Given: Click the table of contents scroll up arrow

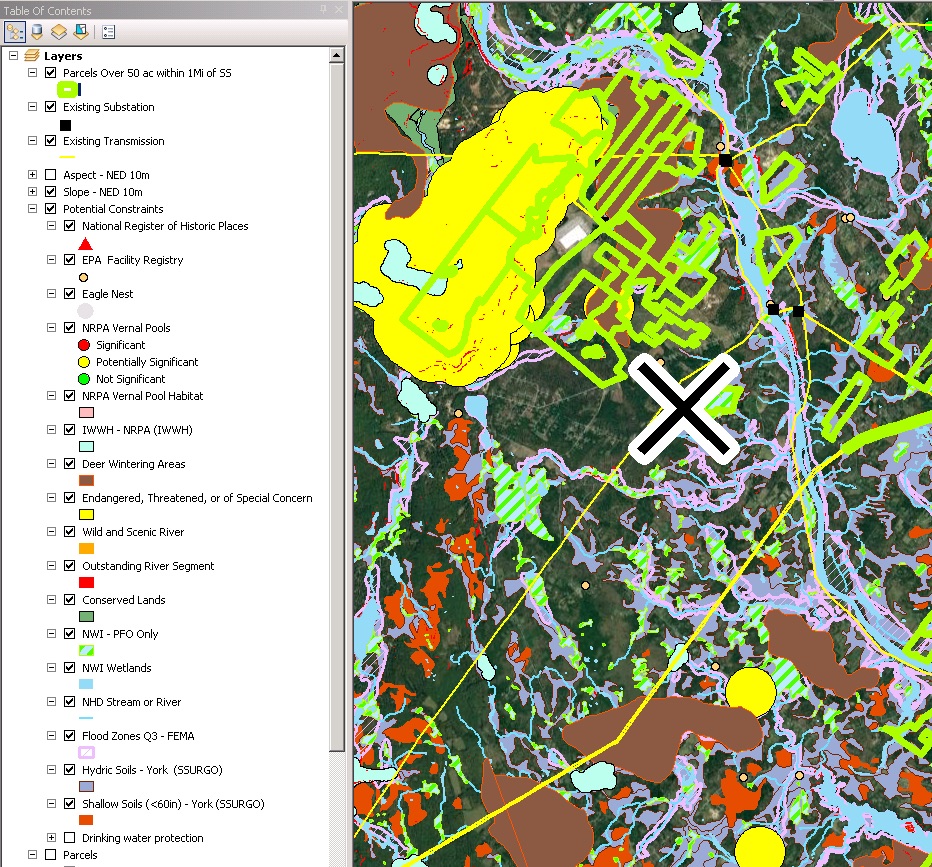Looking at the screenshot, I should (336, 55).
